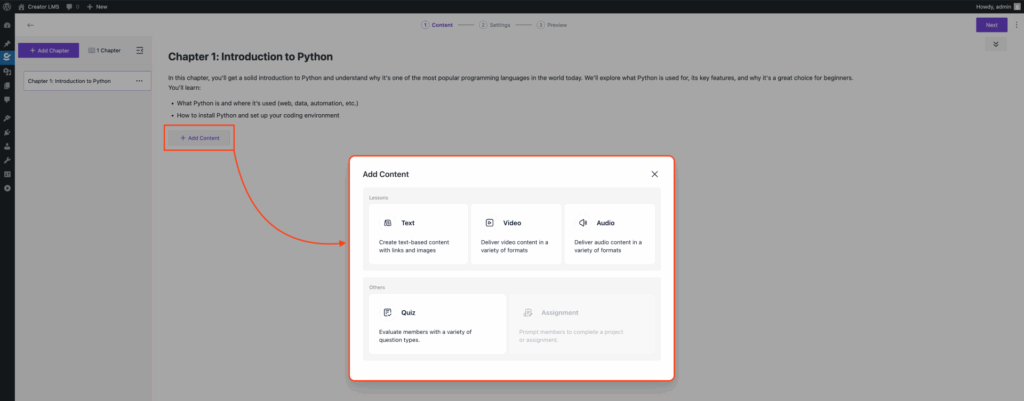Select the Quiz content icon

click(388, 313)
